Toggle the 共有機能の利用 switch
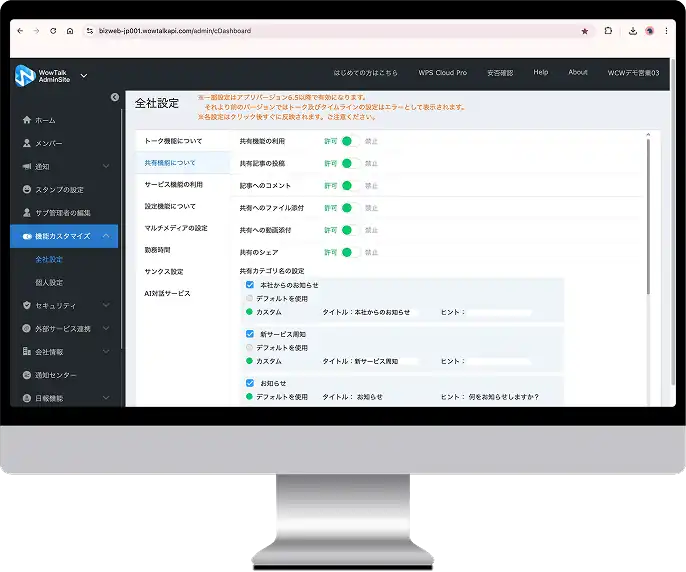 [x=351, y=141]
